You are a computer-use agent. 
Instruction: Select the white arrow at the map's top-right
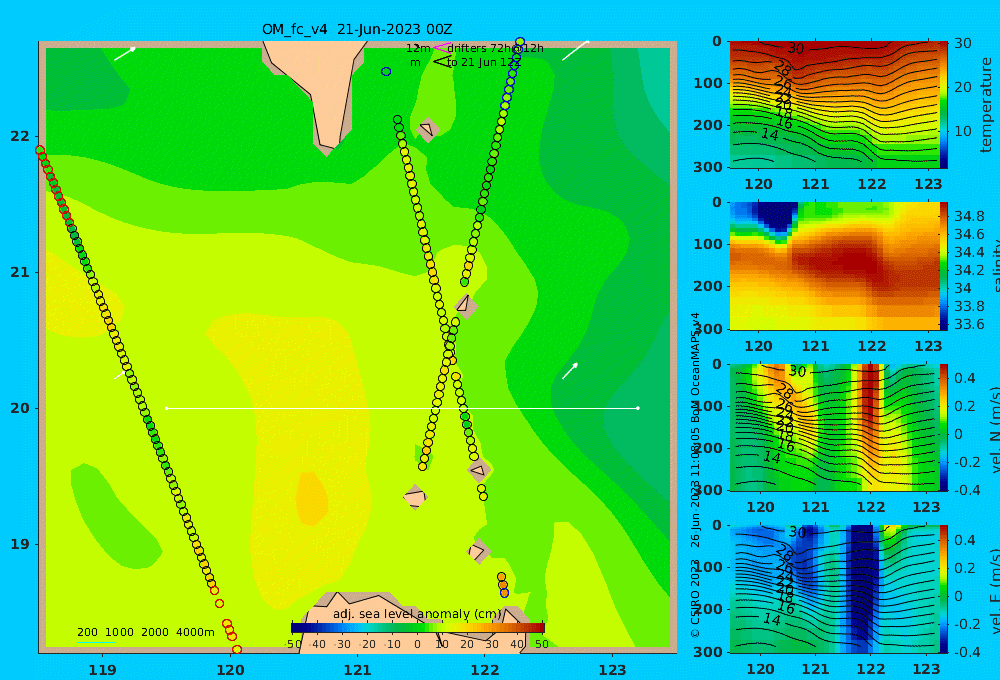[x=575, y=50]
